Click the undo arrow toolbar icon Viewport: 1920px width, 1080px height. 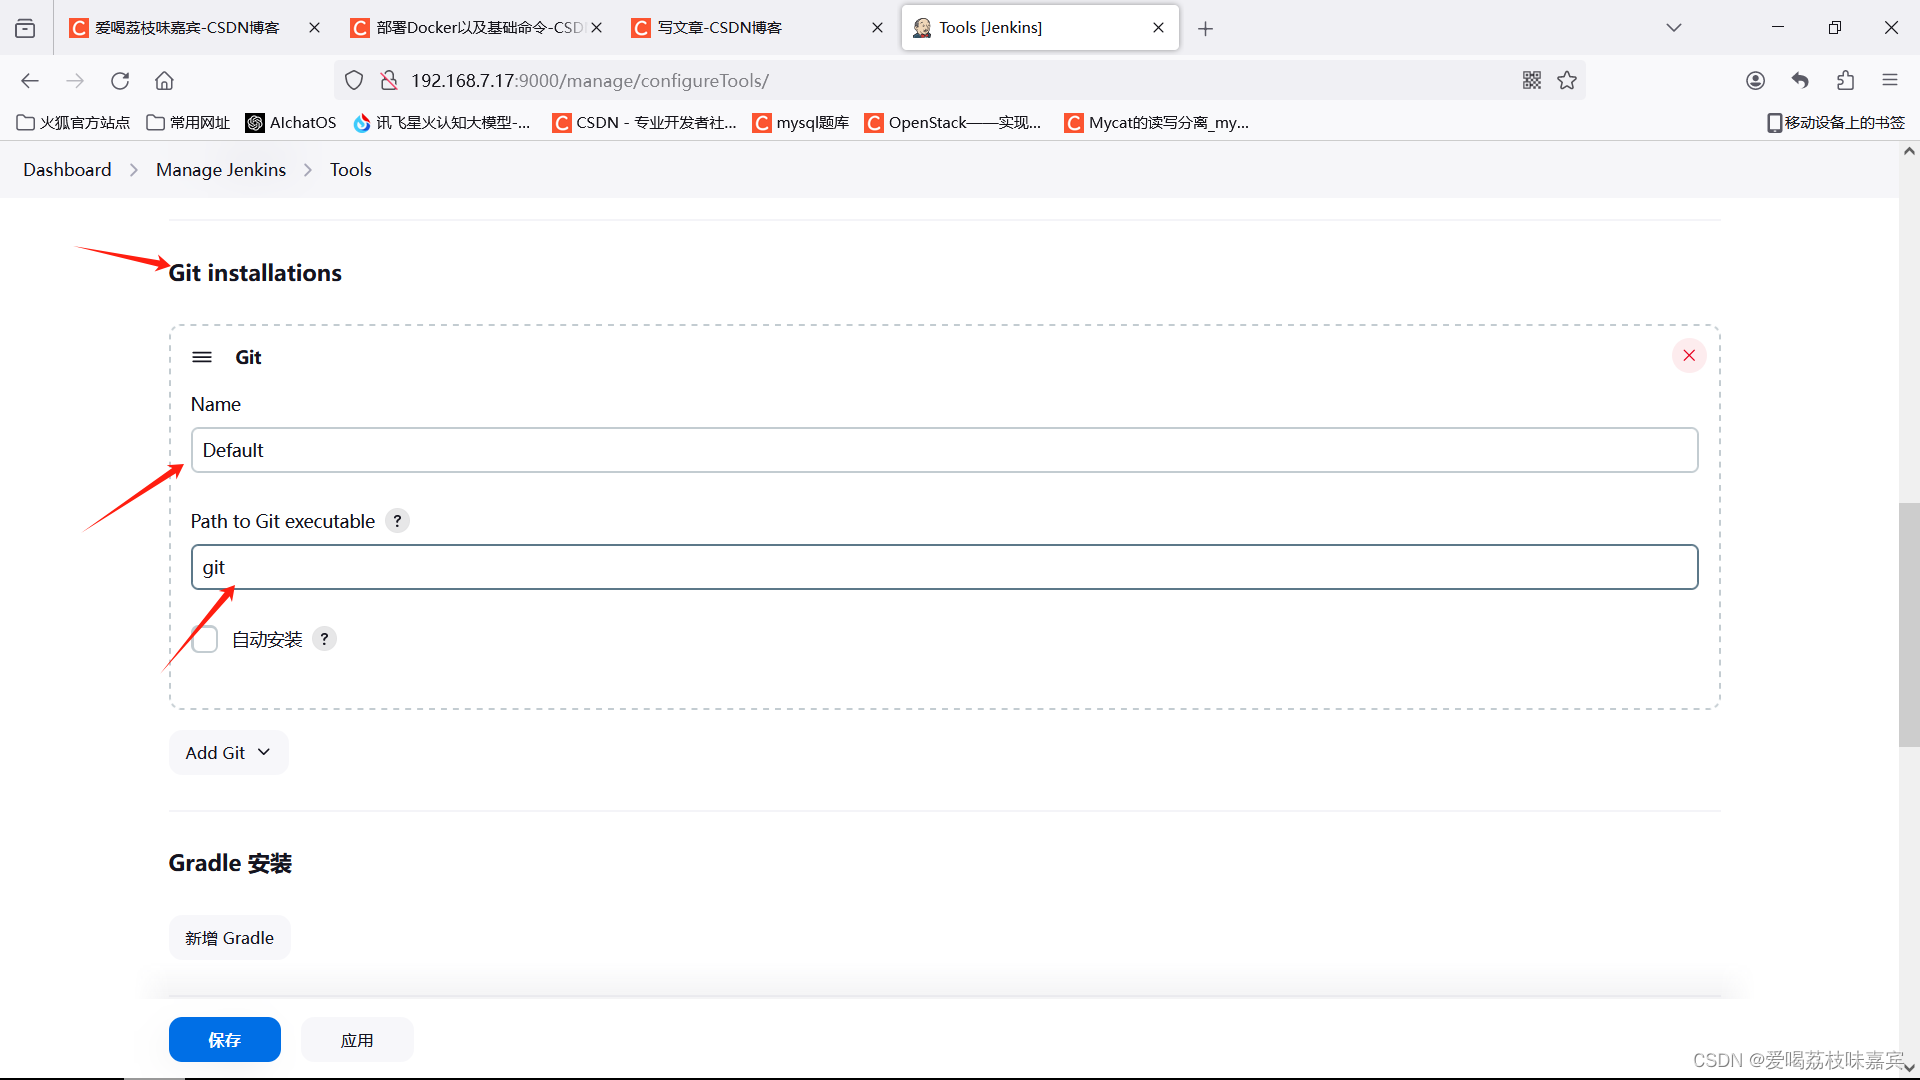point(1800,81)
